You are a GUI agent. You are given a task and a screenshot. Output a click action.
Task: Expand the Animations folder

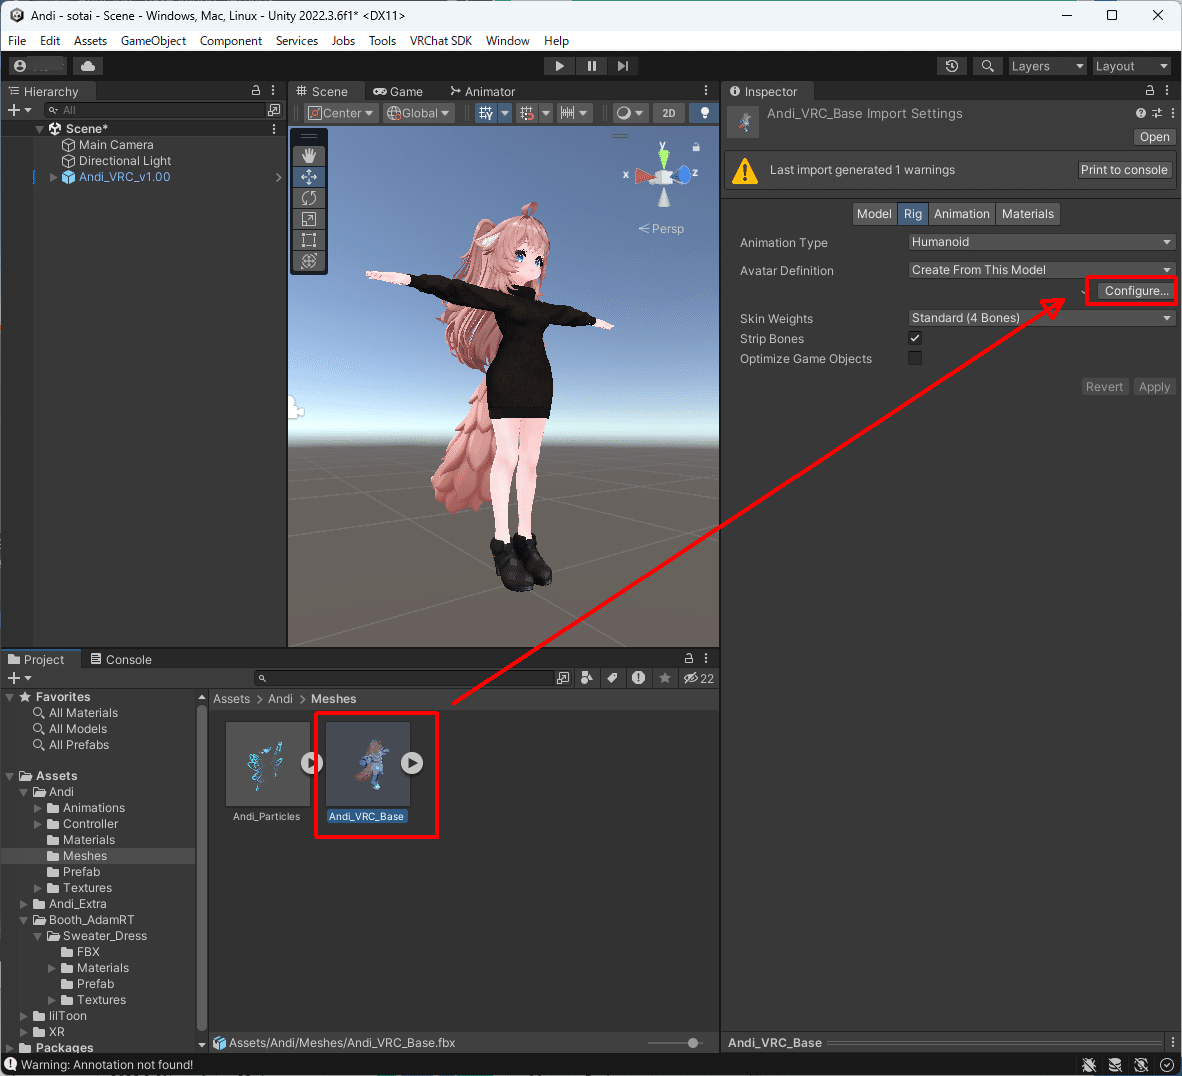coord(38,808)
